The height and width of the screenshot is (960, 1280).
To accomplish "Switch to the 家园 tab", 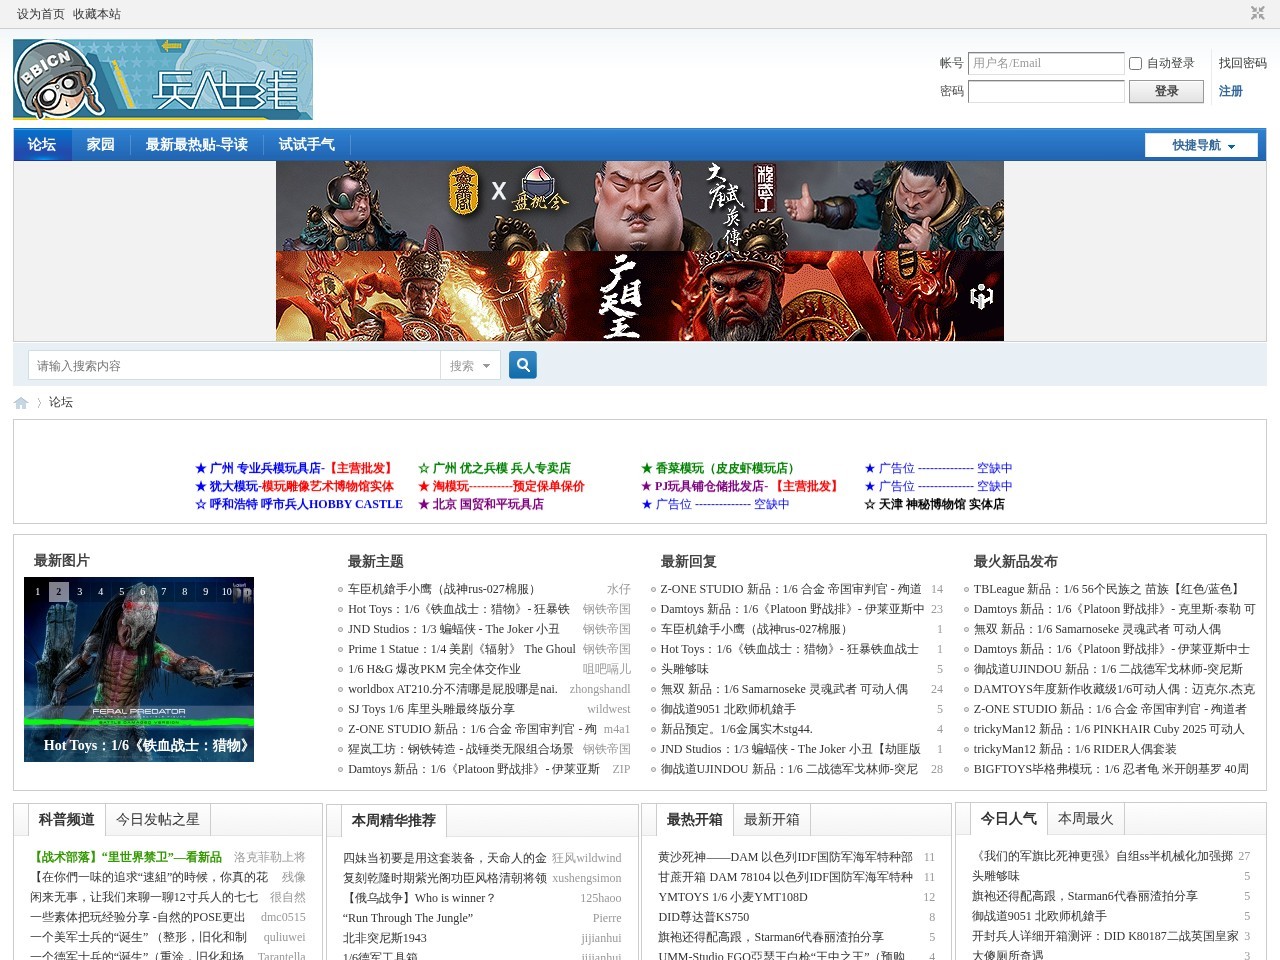I will (100, 144).
